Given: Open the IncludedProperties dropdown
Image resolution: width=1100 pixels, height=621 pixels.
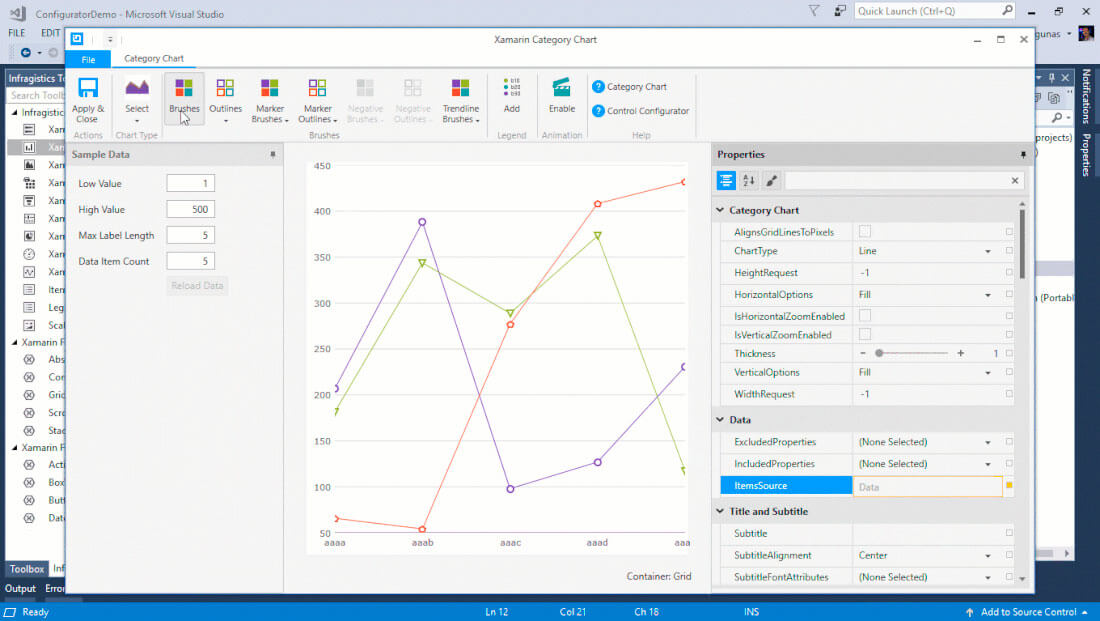Looking at the screenshot, I should (987, 464).
